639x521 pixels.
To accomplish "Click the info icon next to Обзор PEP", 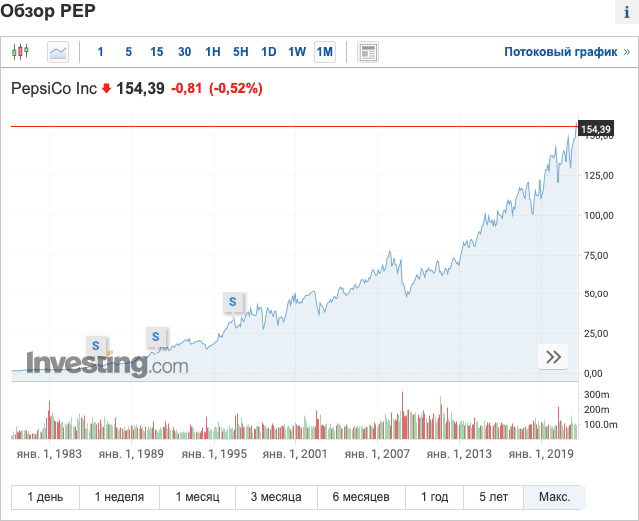I will pos(625,12).
